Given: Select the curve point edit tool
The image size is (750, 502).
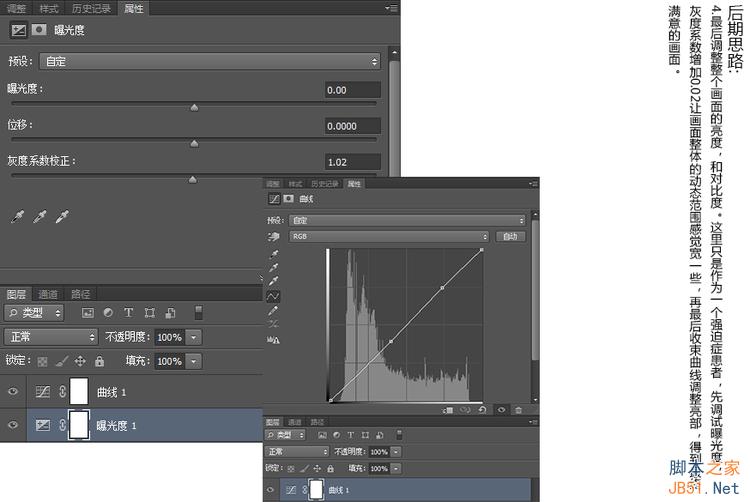Looking at the screenshot, I should pyautogui.click(x=273, y=296).
